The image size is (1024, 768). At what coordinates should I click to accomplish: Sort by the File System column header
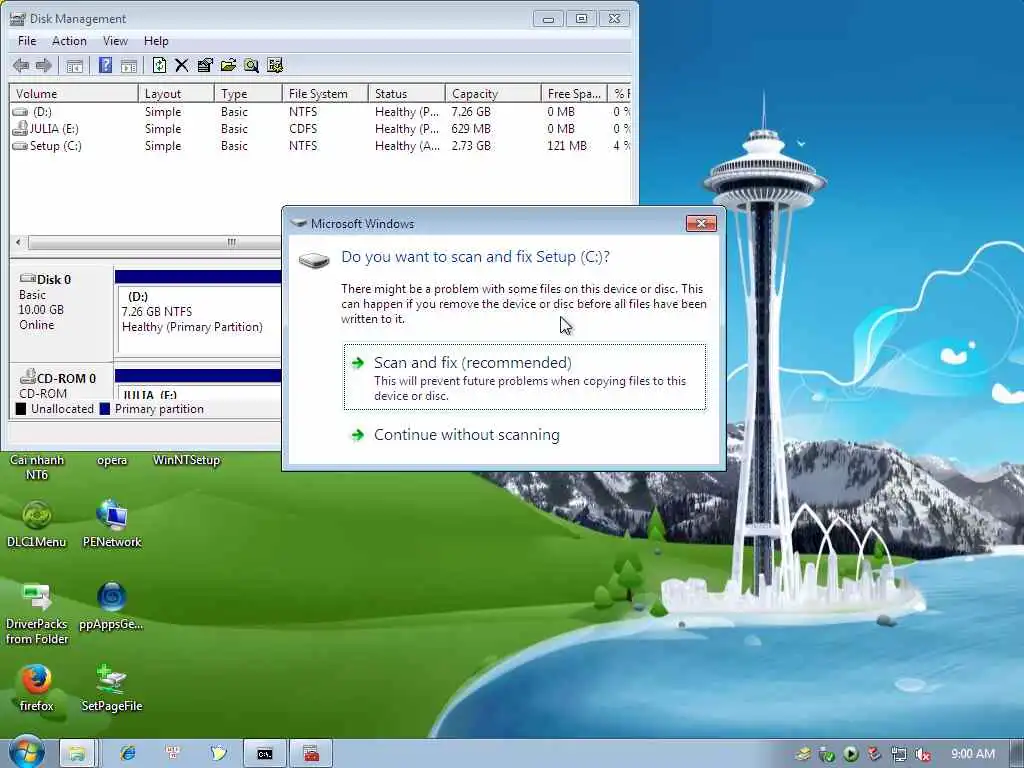click(x=325, y=93)
